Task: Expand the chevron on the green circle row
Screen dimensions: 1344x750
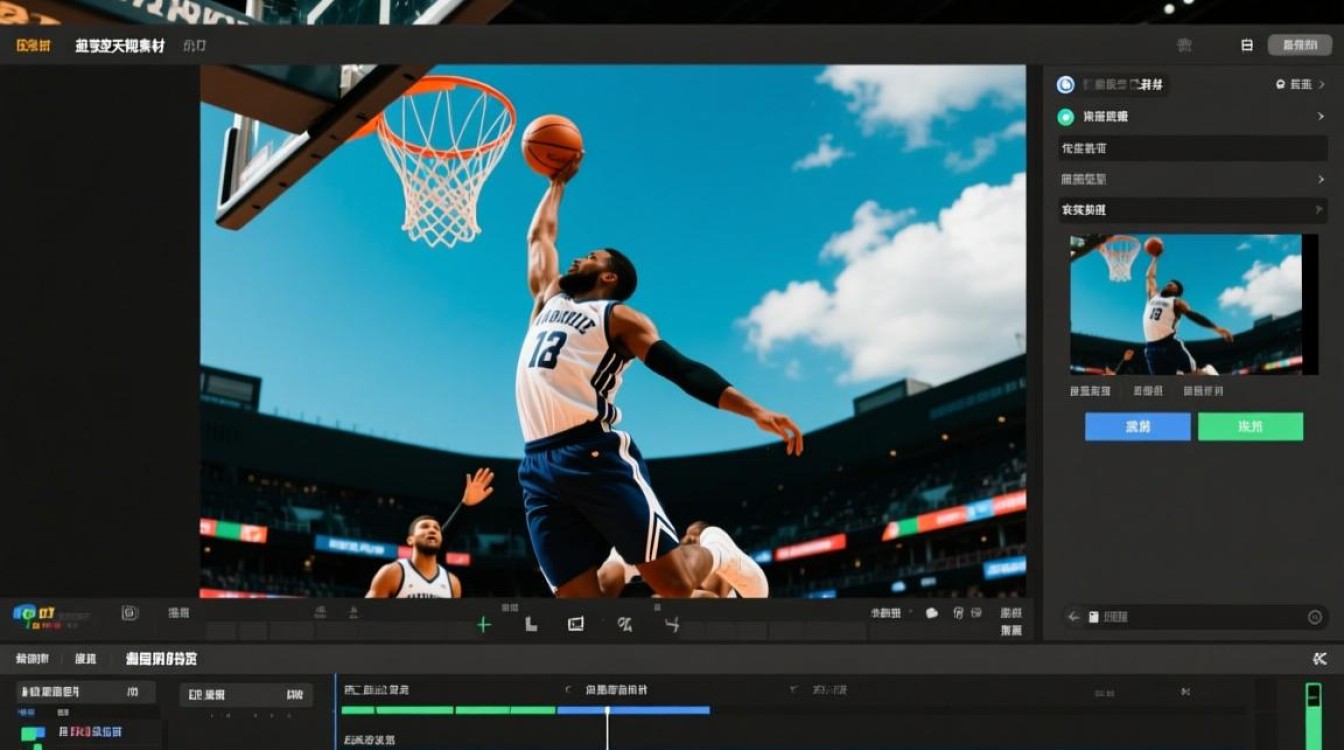Action: tap(1321, 117)
